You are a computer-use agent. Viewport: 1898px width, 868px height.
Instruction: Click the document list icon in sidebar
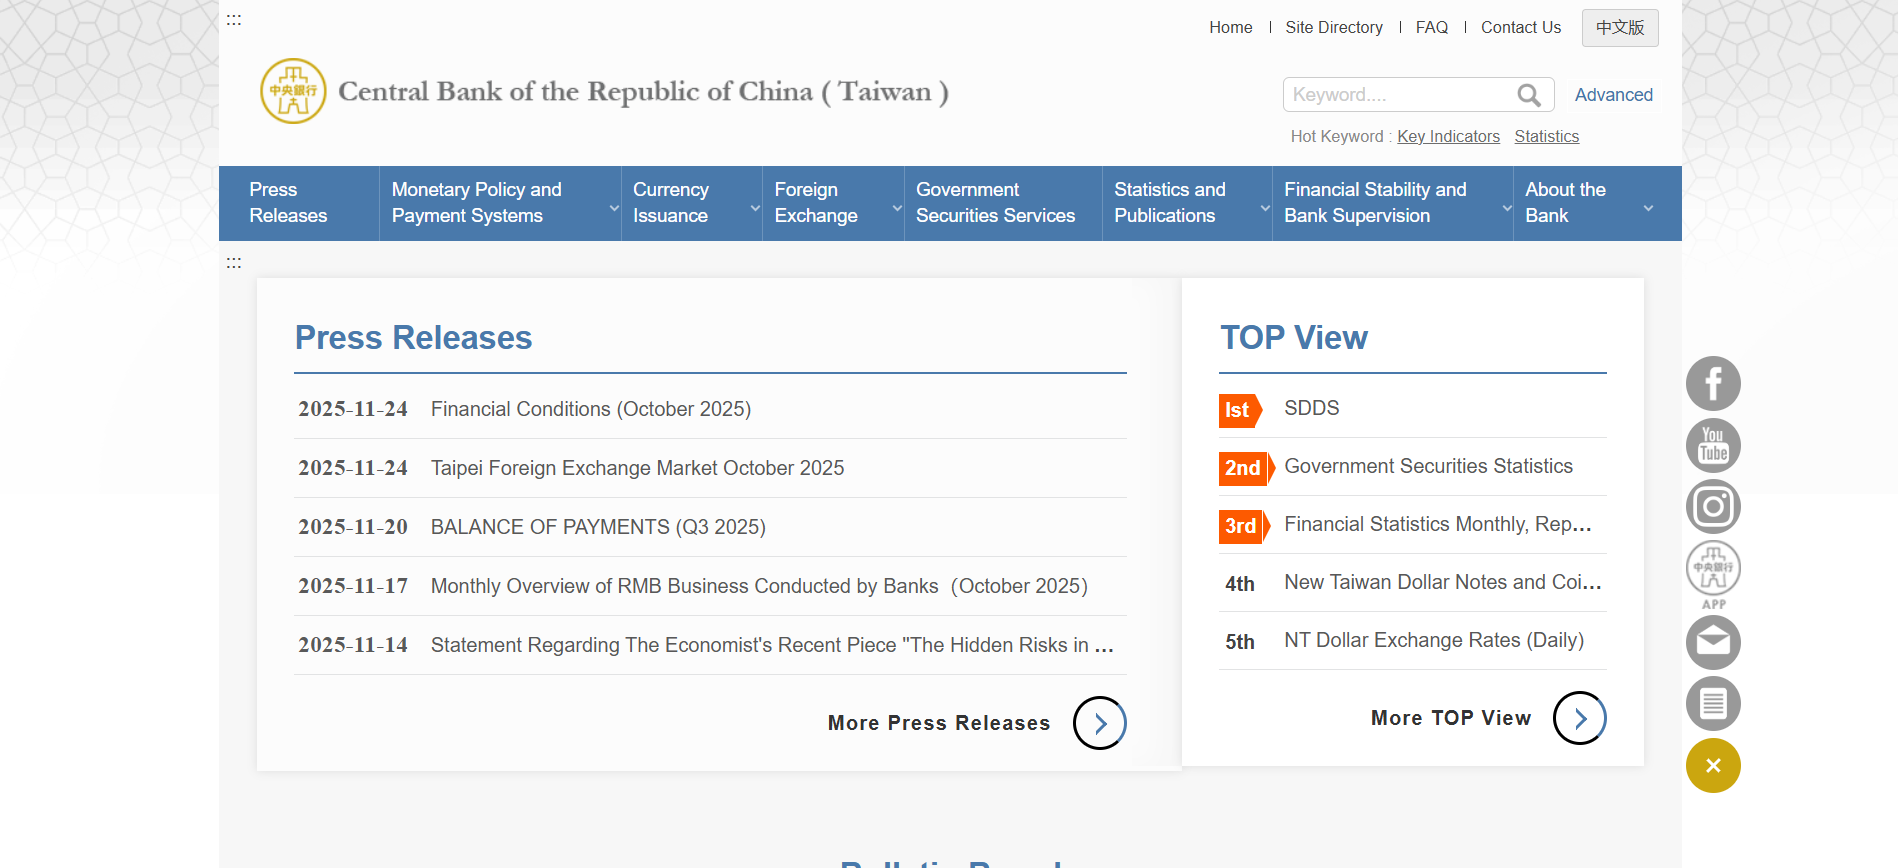coord(1713,704)
